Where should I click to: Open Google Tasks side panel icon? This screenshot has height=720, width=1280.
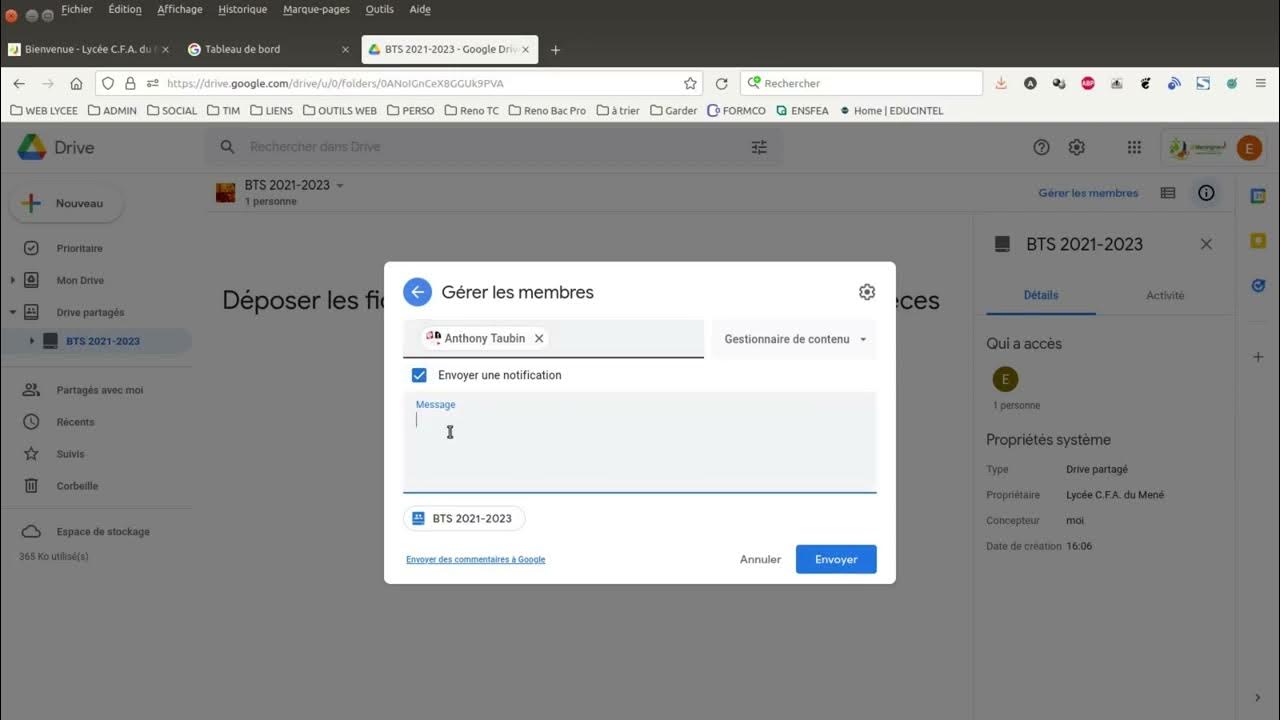tap(1258, 285)
